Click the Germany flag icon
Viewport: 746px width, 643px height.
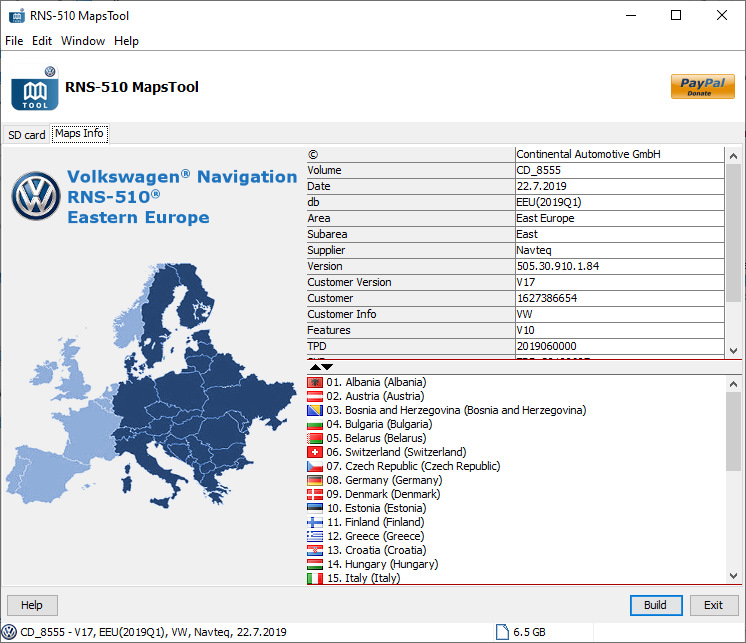[314, 480]
